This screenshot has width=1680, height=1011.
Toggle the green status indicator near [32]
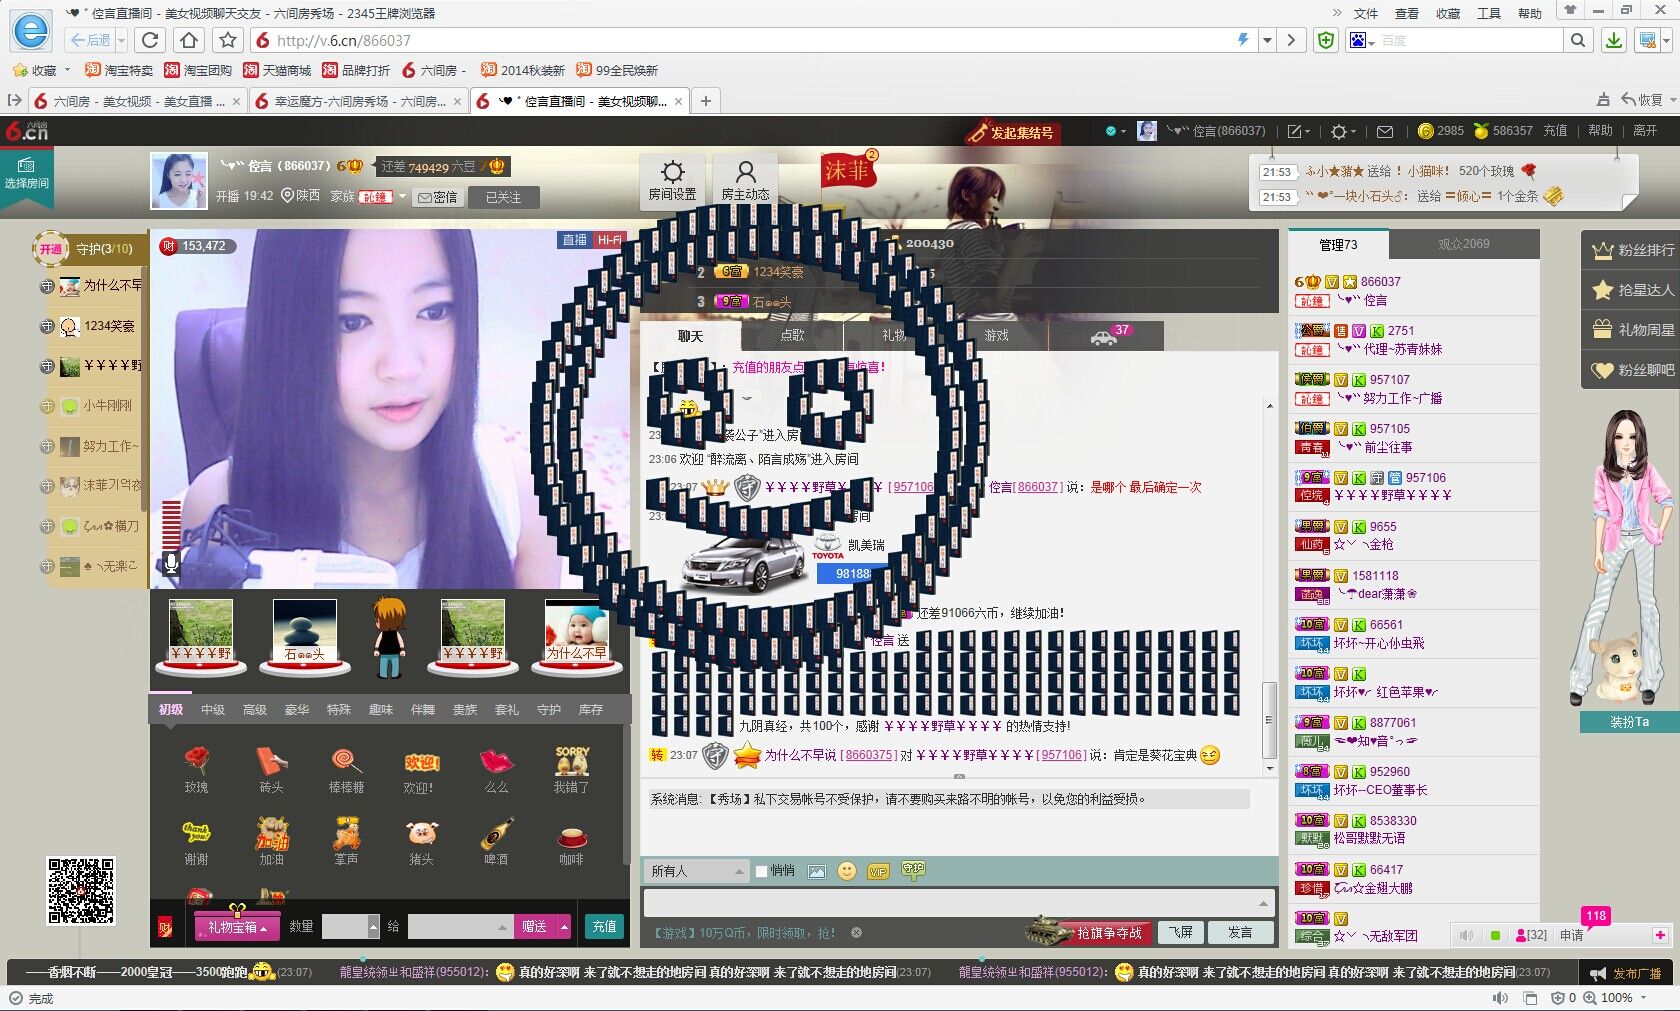1495,936
